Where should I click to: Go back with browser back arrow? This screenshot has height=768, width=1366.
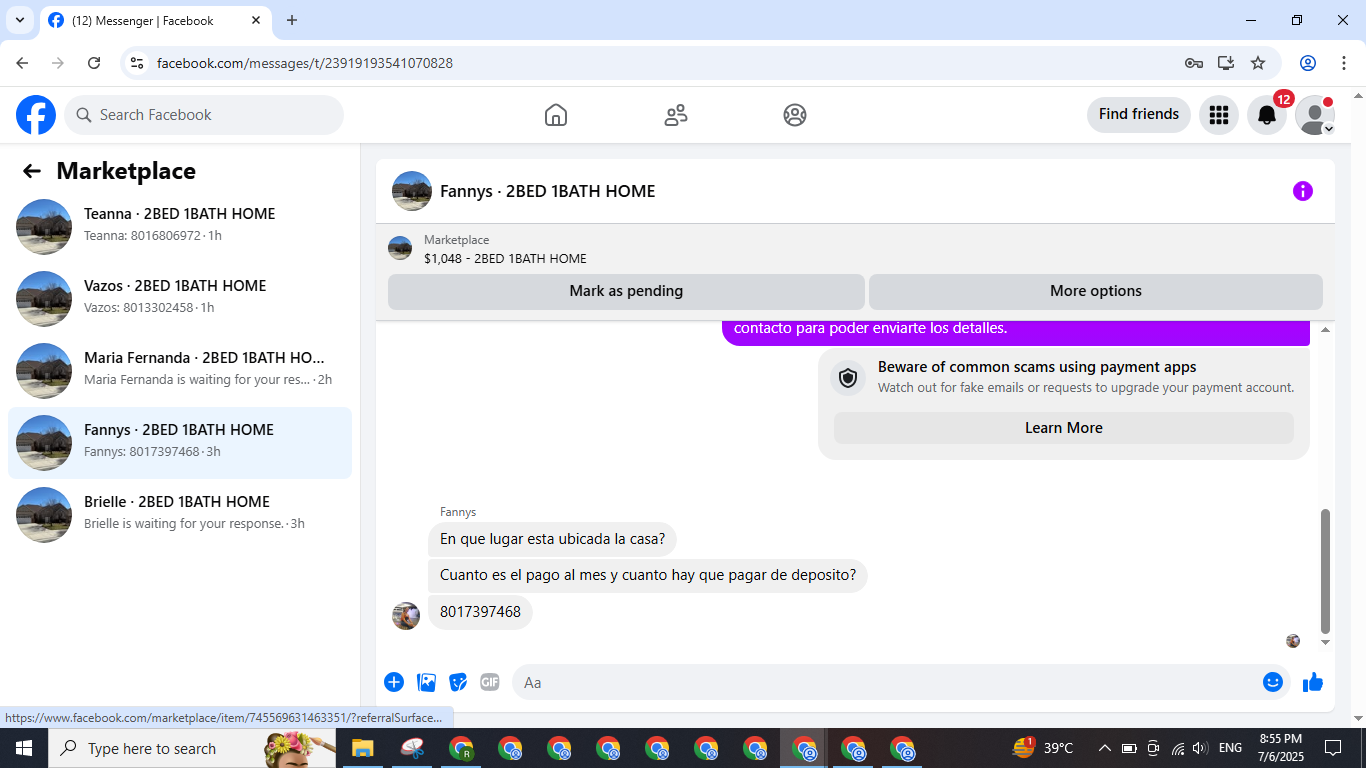point(22,63)
